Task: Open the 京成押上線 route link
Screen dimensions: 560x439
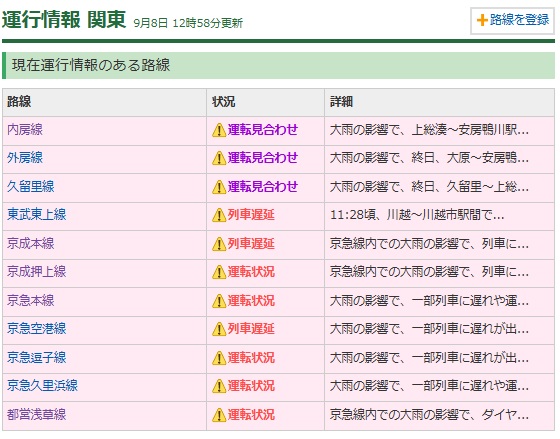Action: (37, 272)
